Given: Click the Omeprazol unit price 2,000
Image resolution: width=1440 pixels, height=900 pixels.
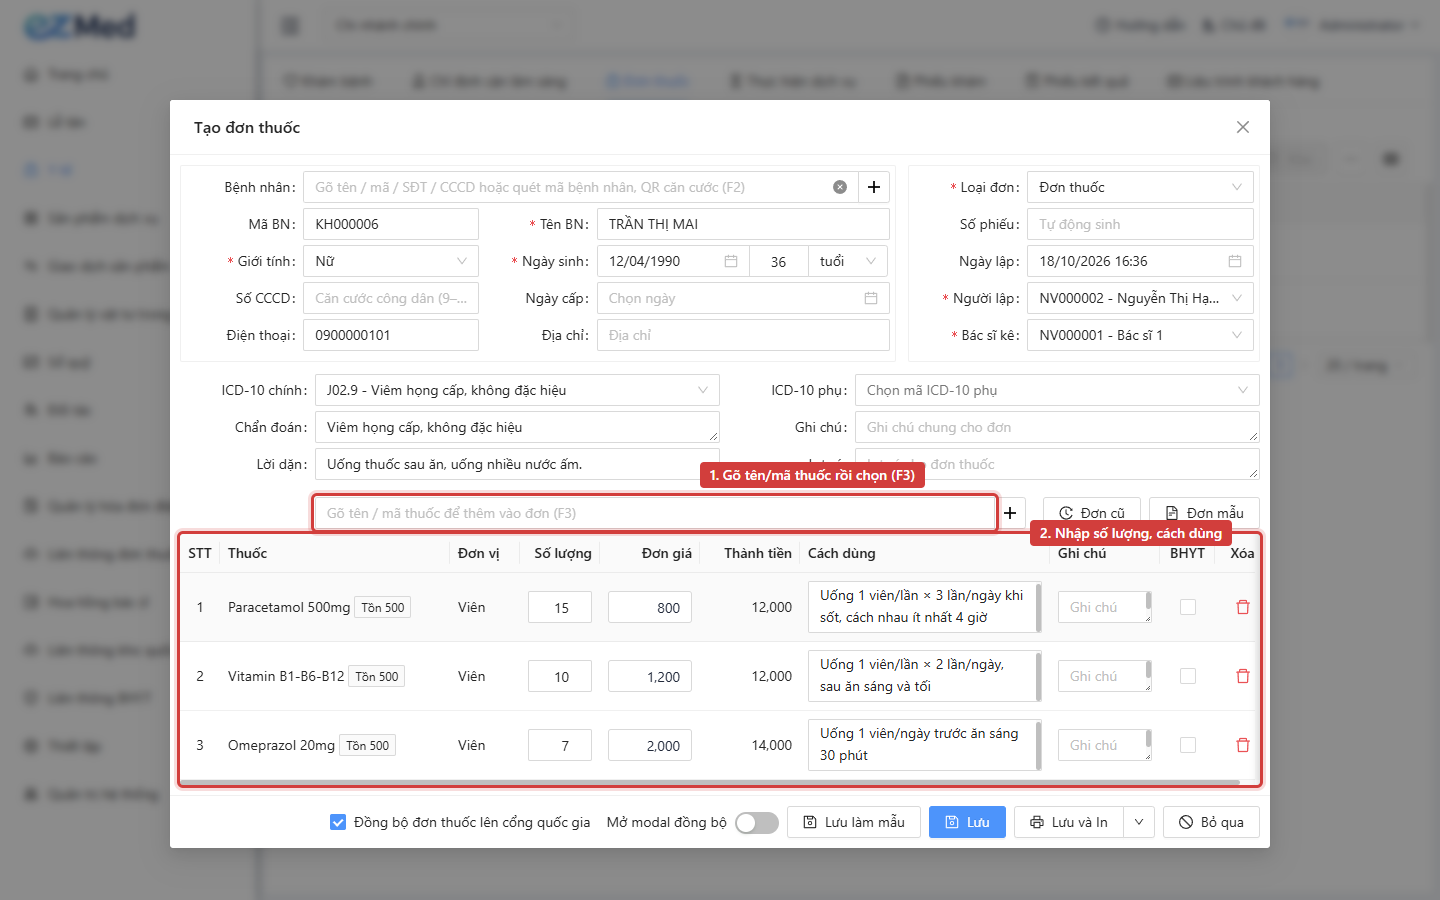Looking at the screenshot, I should [x=650, y=745].
